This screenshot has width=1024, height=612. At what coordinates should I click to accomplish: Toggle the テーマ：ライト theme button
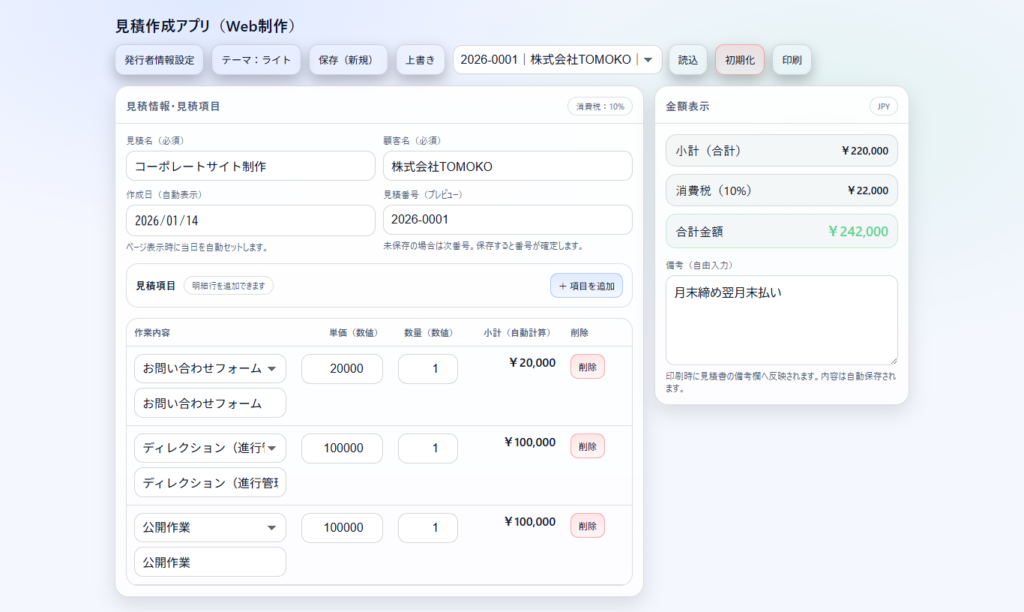[x=256, y=60]
